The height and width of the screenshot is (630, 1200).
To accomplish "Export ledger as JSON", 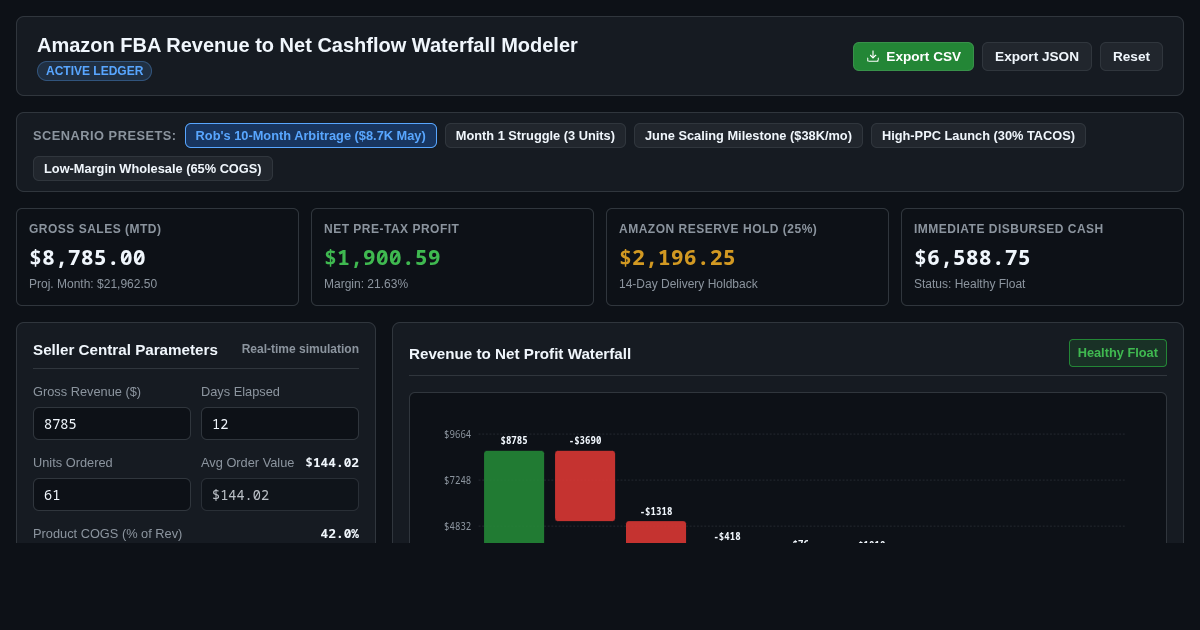I will 1037,56.
